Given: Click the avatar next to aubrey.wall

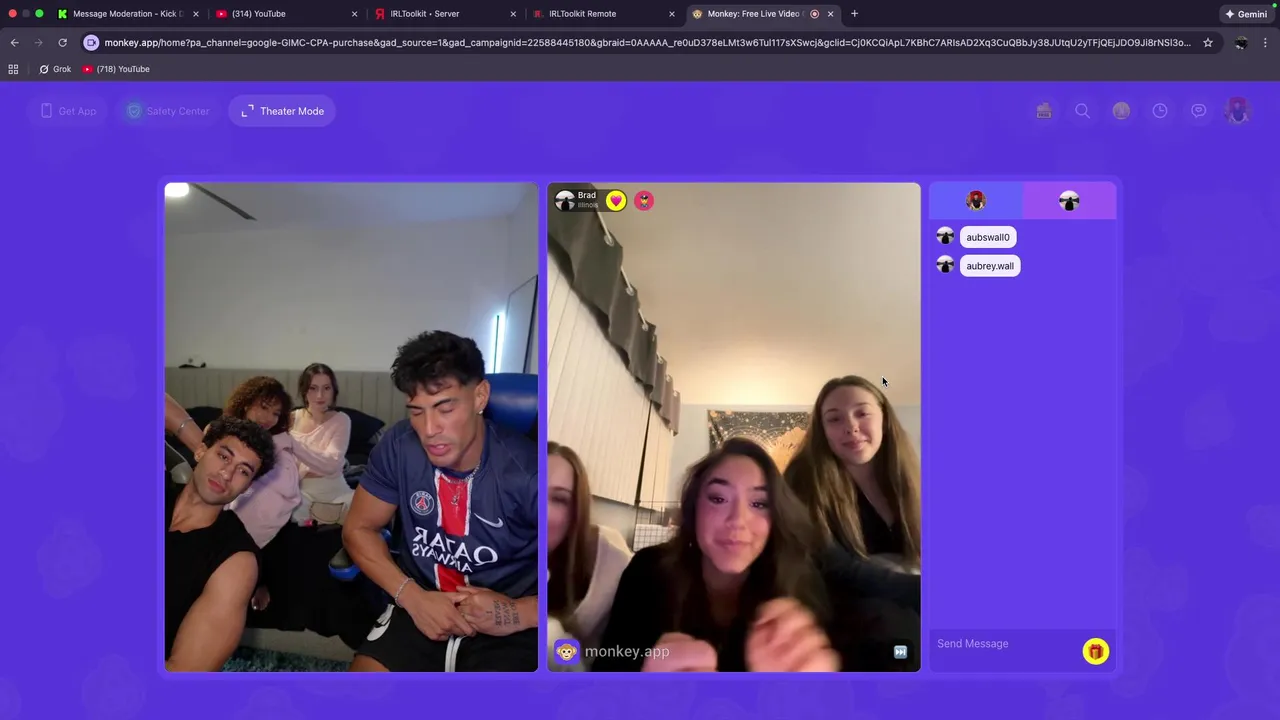Looking at the screenshot, I should coord(945,265).
